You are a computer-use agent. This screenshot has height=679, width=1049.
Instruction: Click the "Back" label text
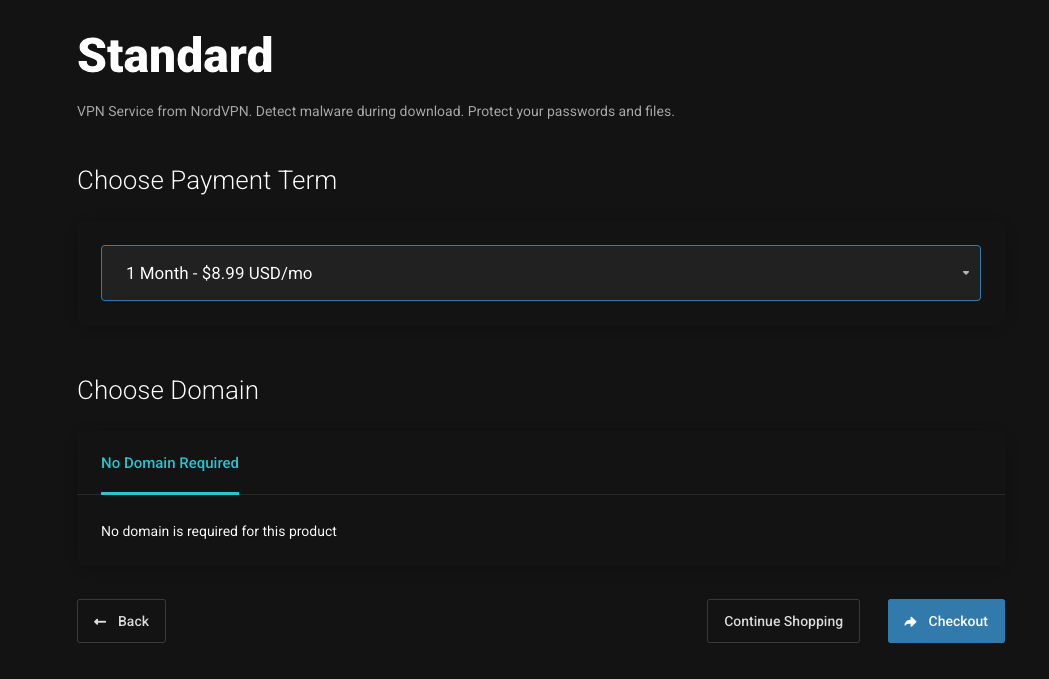133,621
